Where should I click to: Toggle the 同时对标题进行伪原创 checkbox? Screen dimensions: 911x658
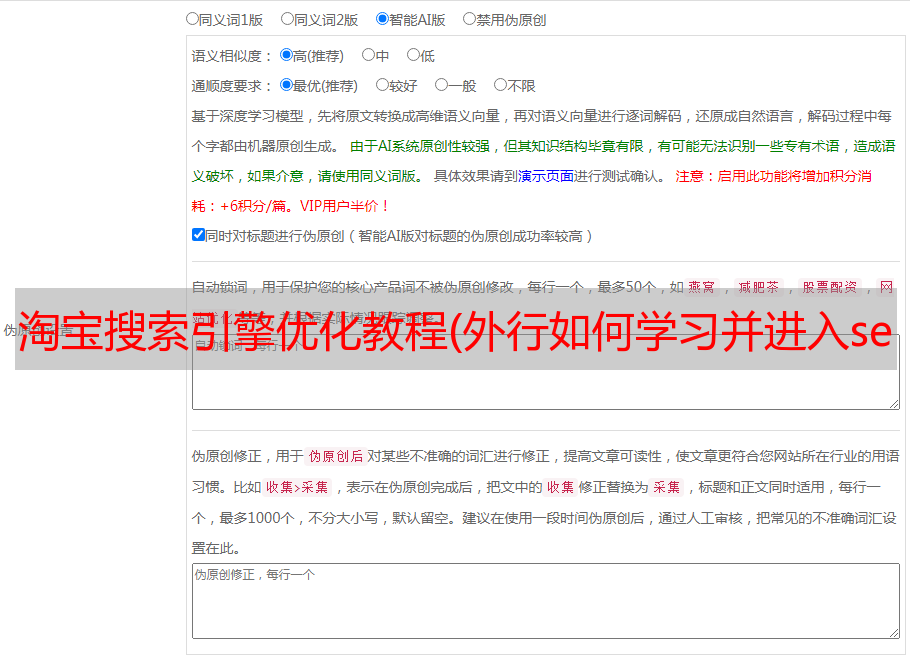198,235
